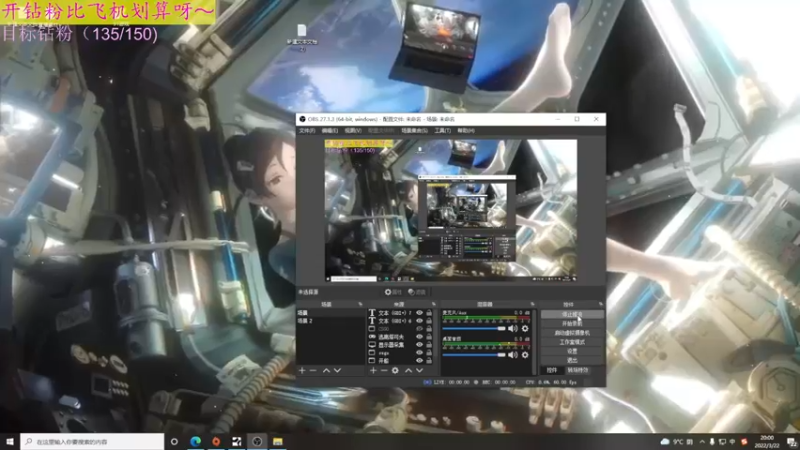
Task: Pop out the 场景 dock via header icon
Action: click(360, 305)
